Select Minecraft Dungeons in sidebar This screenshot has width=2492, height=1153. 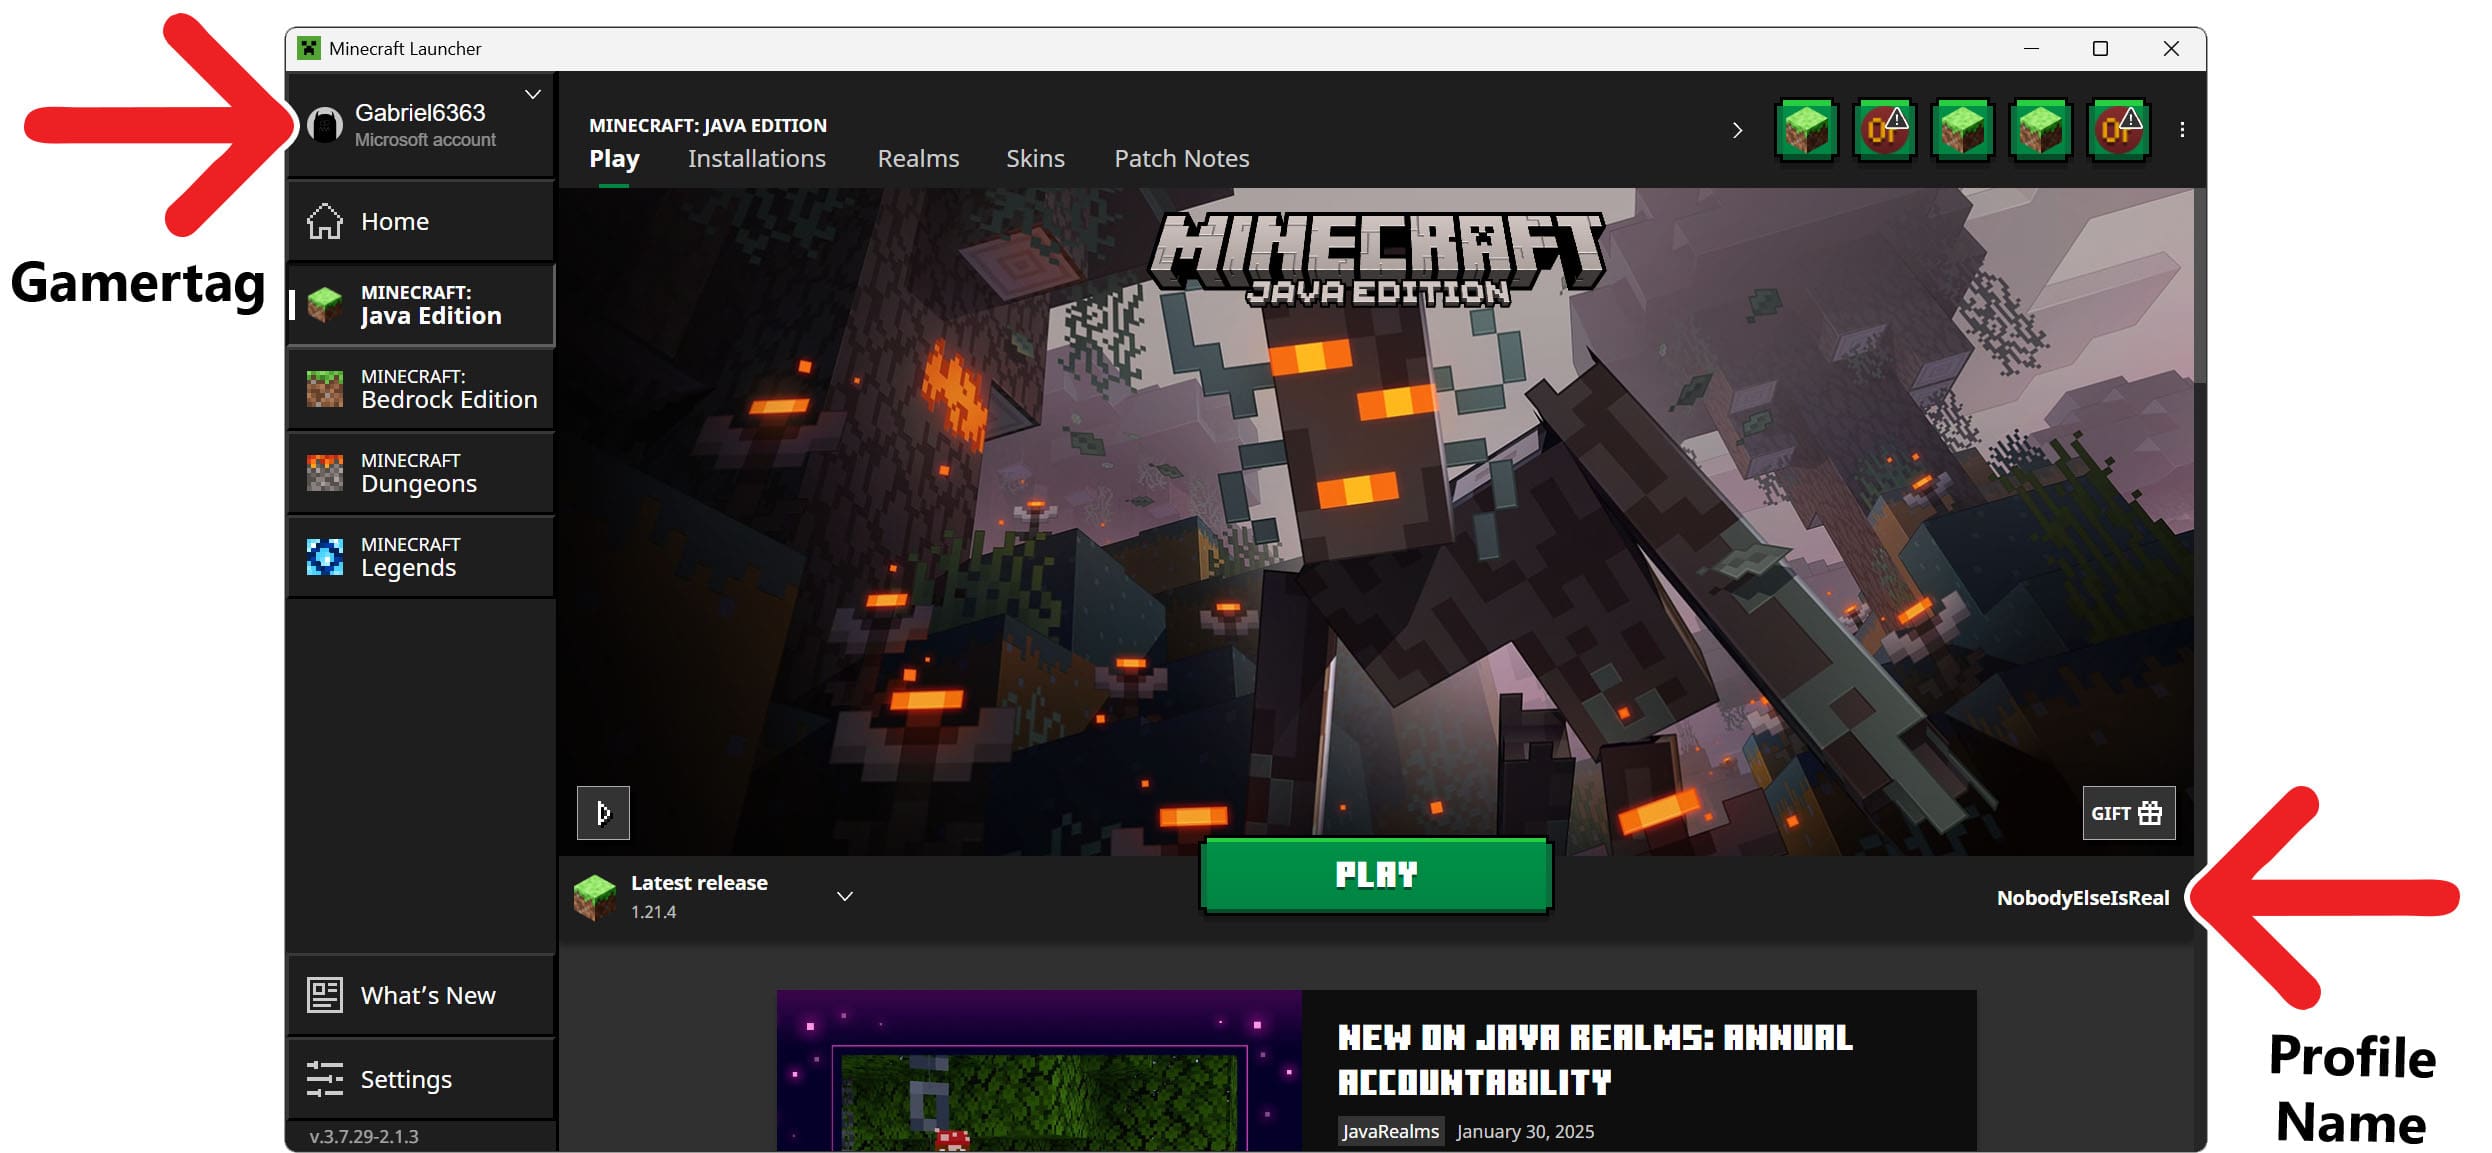[x=420, y=473]
